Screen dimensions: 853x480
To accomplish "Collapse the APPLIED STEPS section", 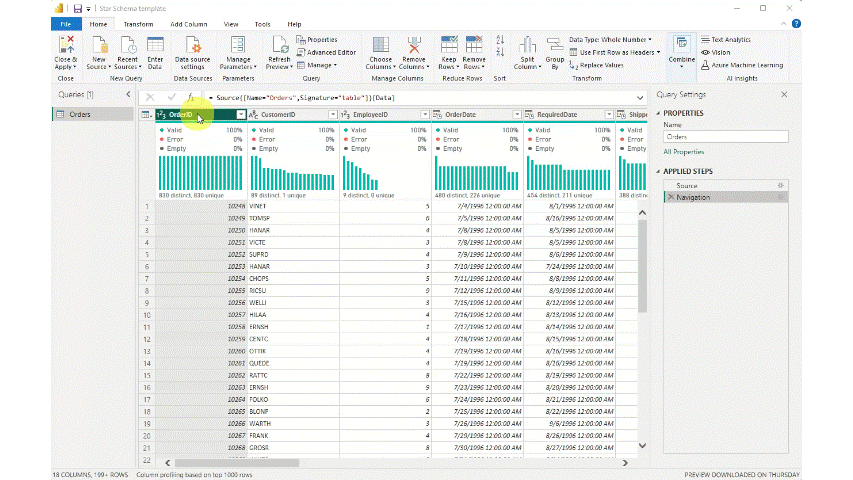I will [660, 171].
